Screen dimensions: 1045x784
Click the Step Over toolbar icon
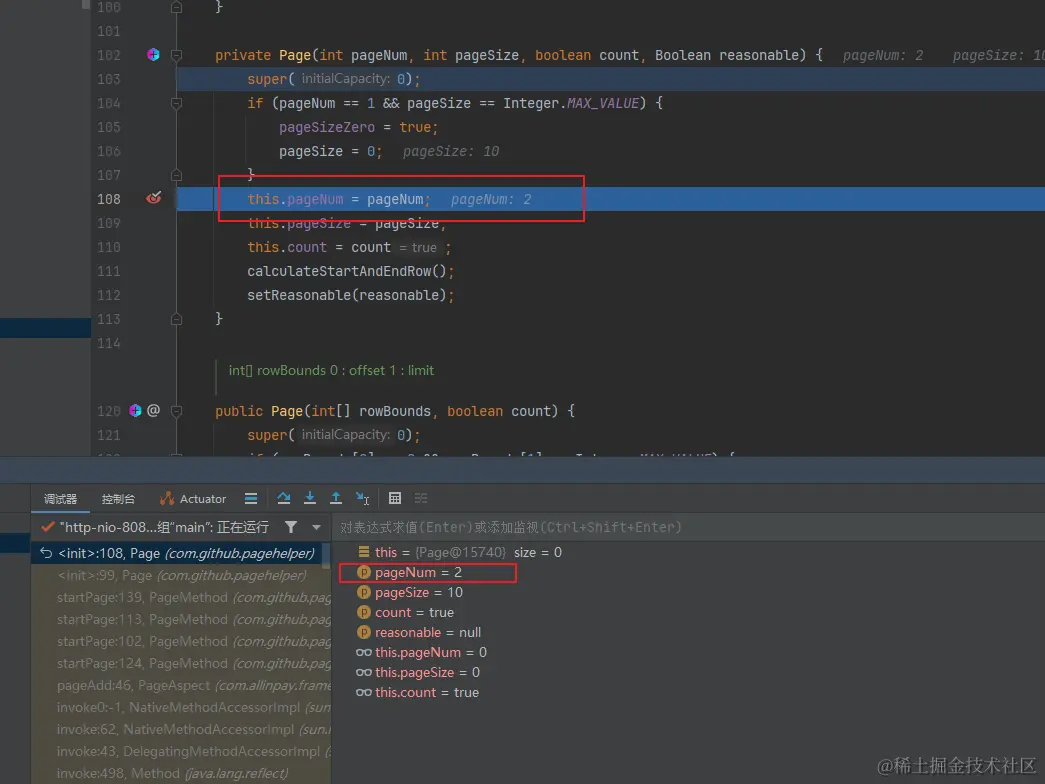pos(283,498)
